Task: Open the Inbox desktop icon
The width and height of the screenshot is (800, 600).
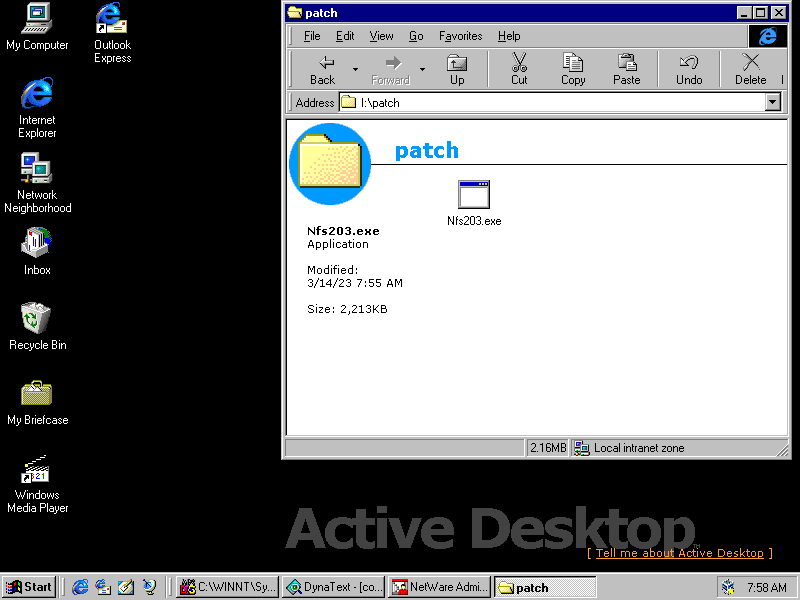Action: click(37, 252)
